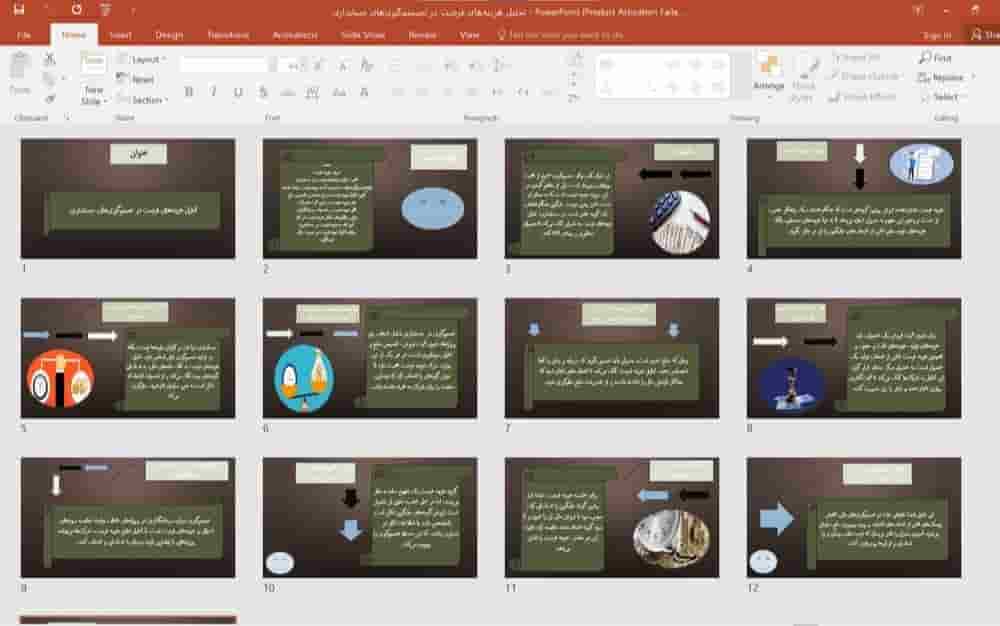This screenshot has width=1000, height=626.
Task: Click the Redo icon in quick access toolbar
Action: [77, 10]
